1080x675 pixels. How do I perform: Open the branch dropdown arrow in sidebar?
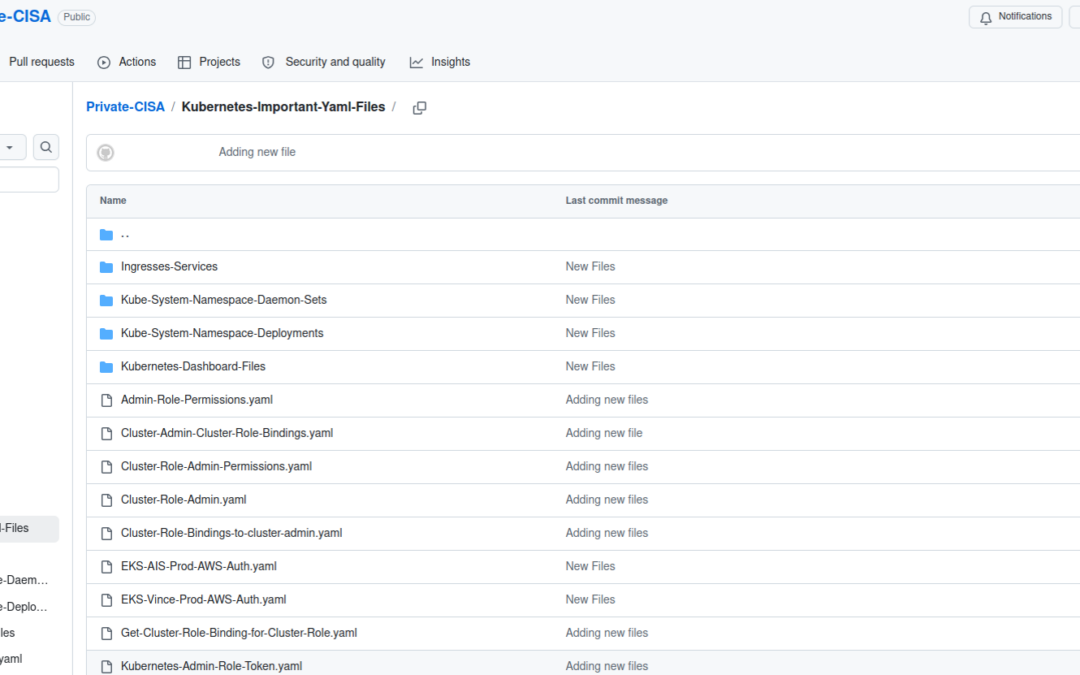[x=10, y=147]
